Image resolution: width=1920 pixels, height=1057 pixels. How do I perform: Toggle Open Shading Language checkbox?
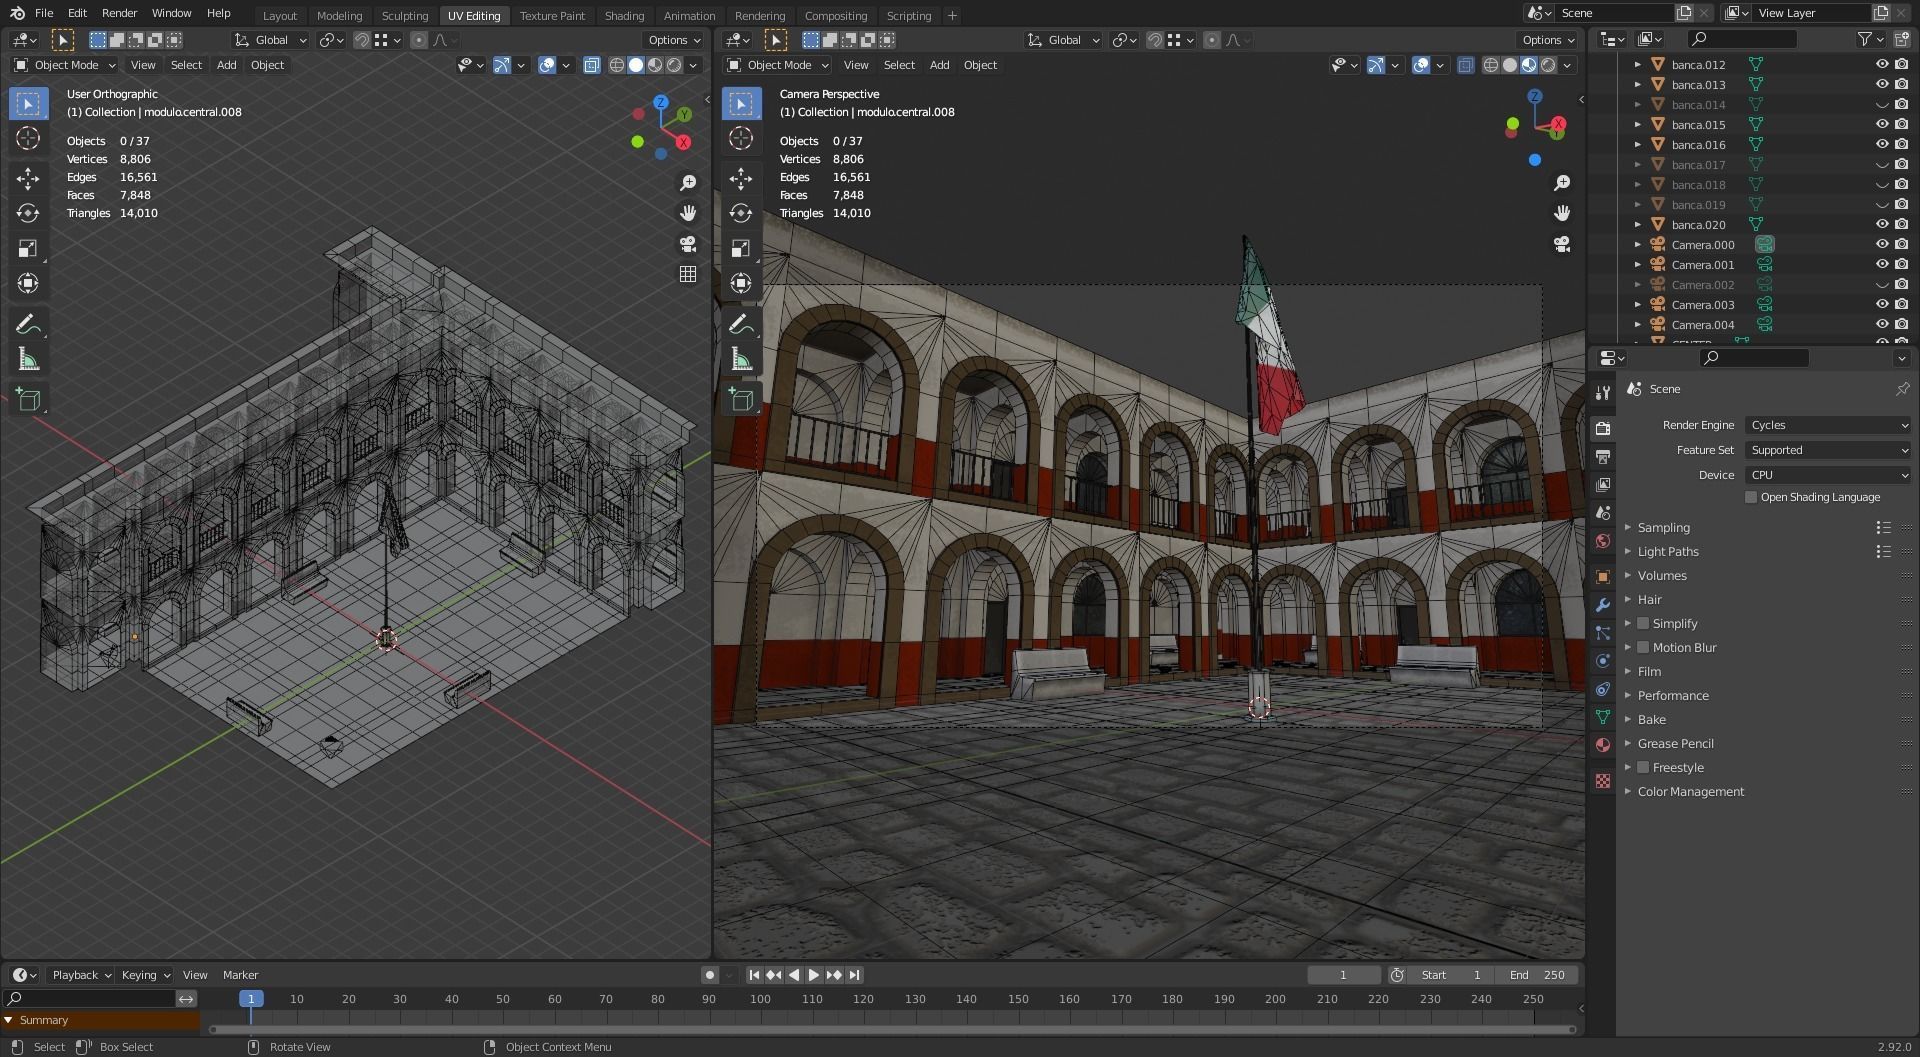pos(1751,497)
